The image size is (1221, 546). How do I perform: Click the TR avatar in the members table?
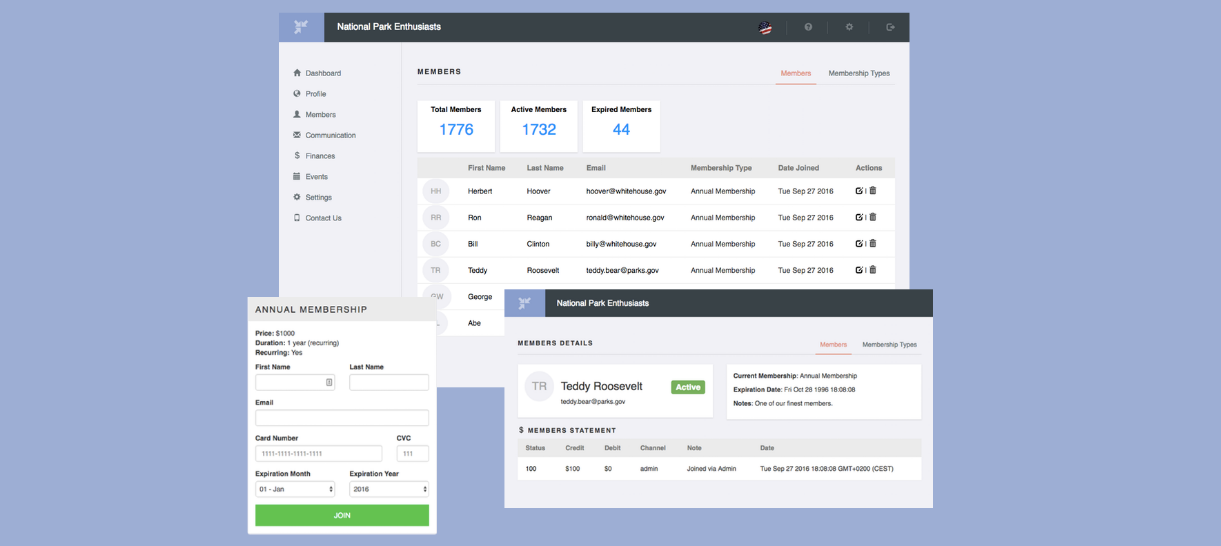[x=436, y=270]
